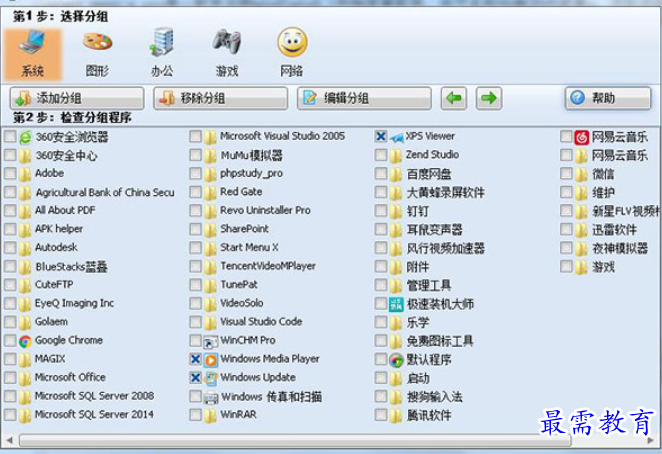Viewport: 662px width, 454px height.
Task: Select the 耳鼠变声器 entry
Action: pos(434,230)
